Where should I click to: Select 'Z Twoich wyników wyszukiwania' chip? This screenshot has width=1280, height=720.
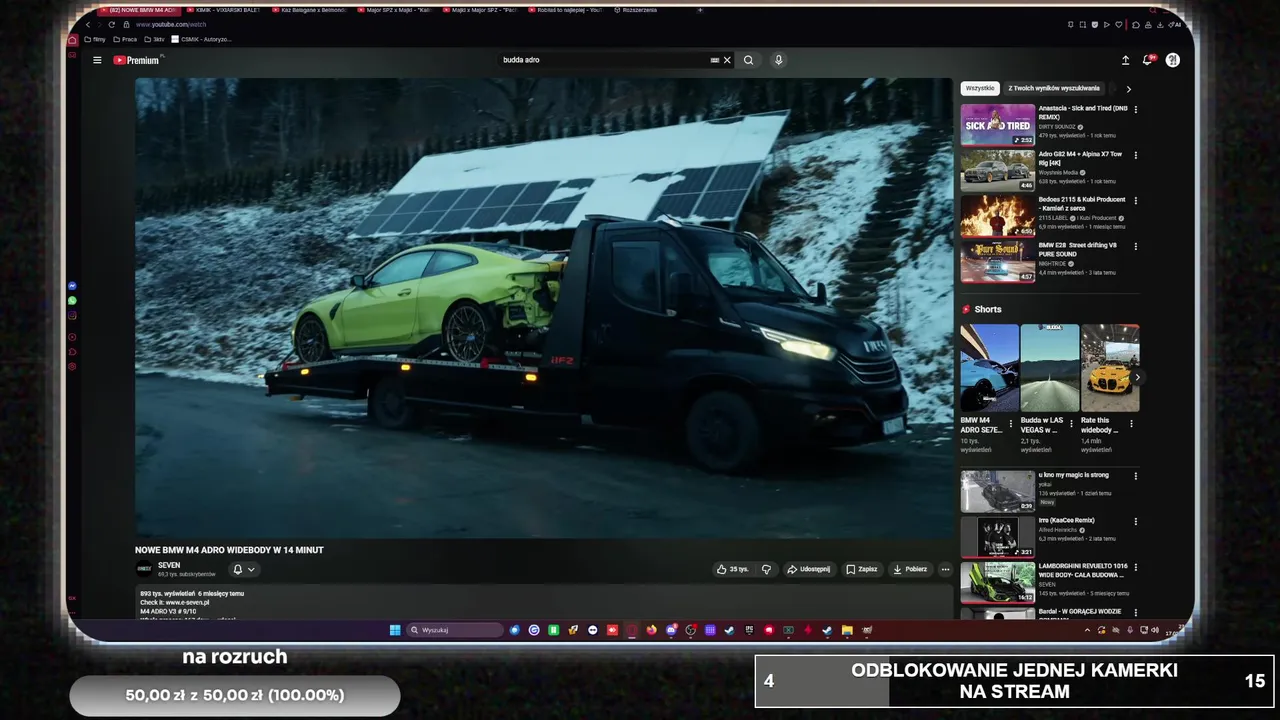[x=1053, y=88]
